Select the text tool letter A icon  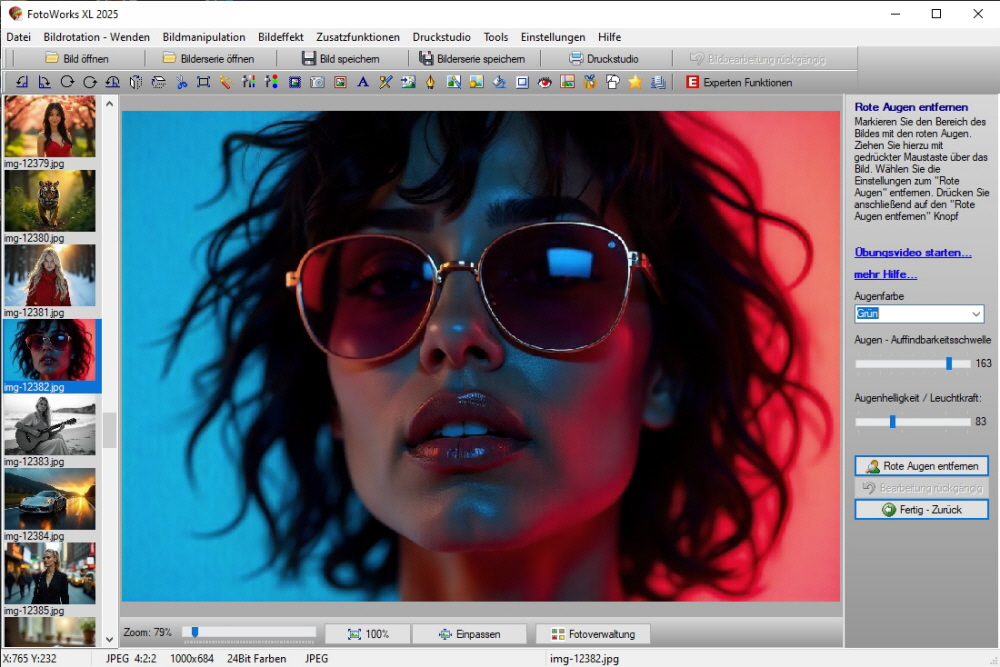pos(363,82)
